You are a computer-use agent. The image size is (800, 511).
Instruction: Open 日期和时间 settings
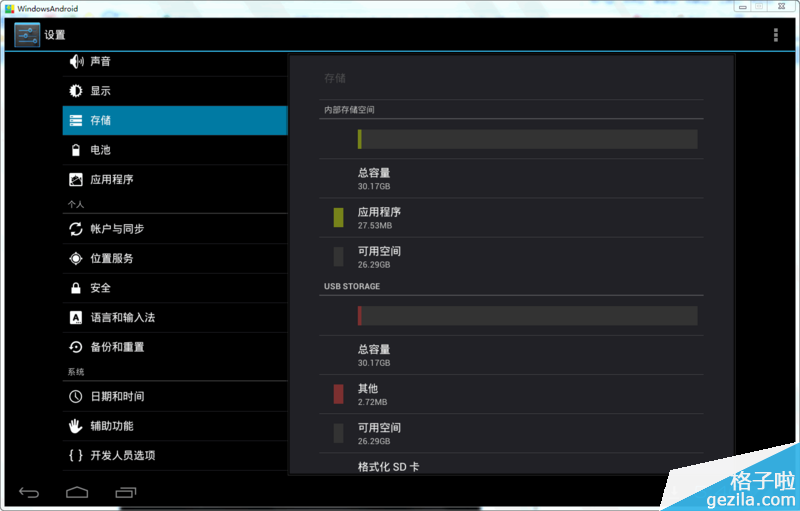coord(175,396)
